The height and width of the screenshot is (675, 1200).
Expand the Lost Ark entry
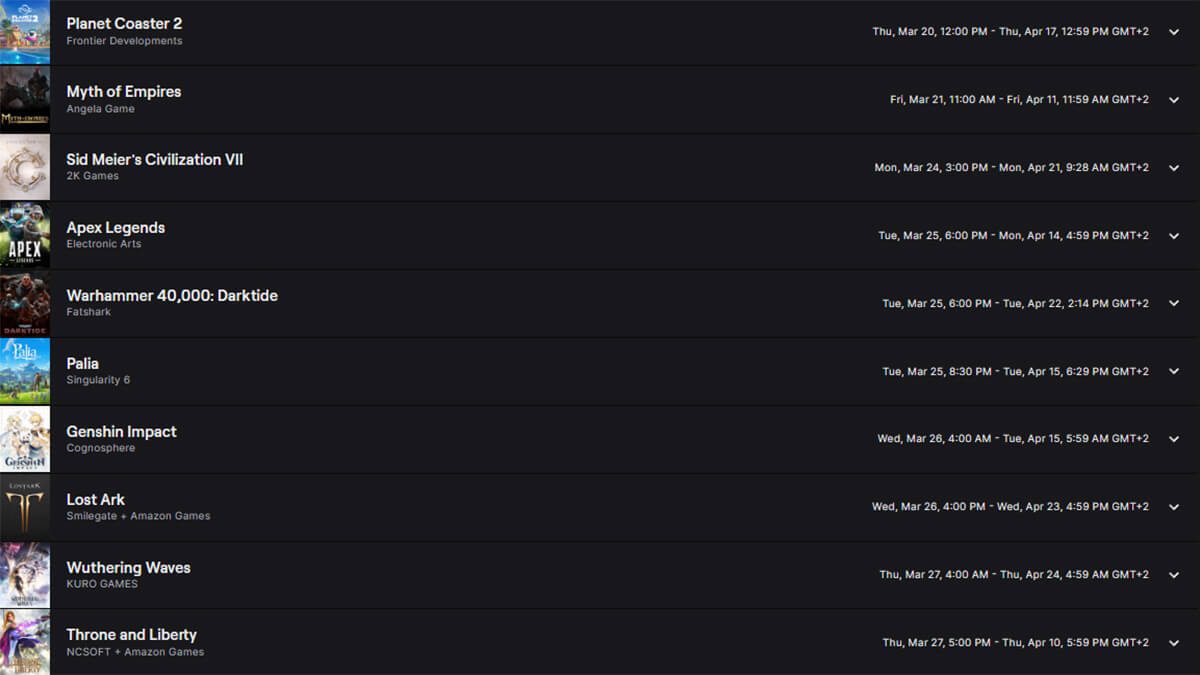(1174, 507)
